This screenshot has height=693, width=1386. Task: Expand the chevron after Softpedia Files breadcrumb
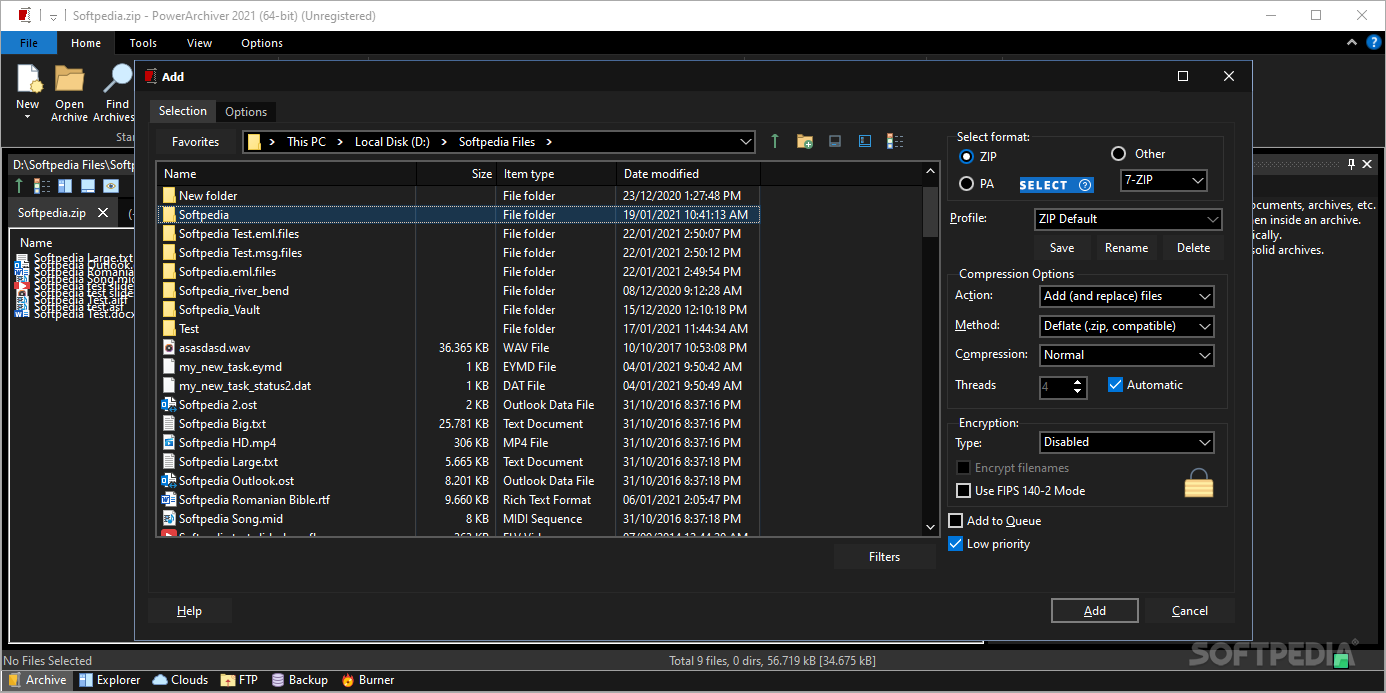tap(549, 142)
